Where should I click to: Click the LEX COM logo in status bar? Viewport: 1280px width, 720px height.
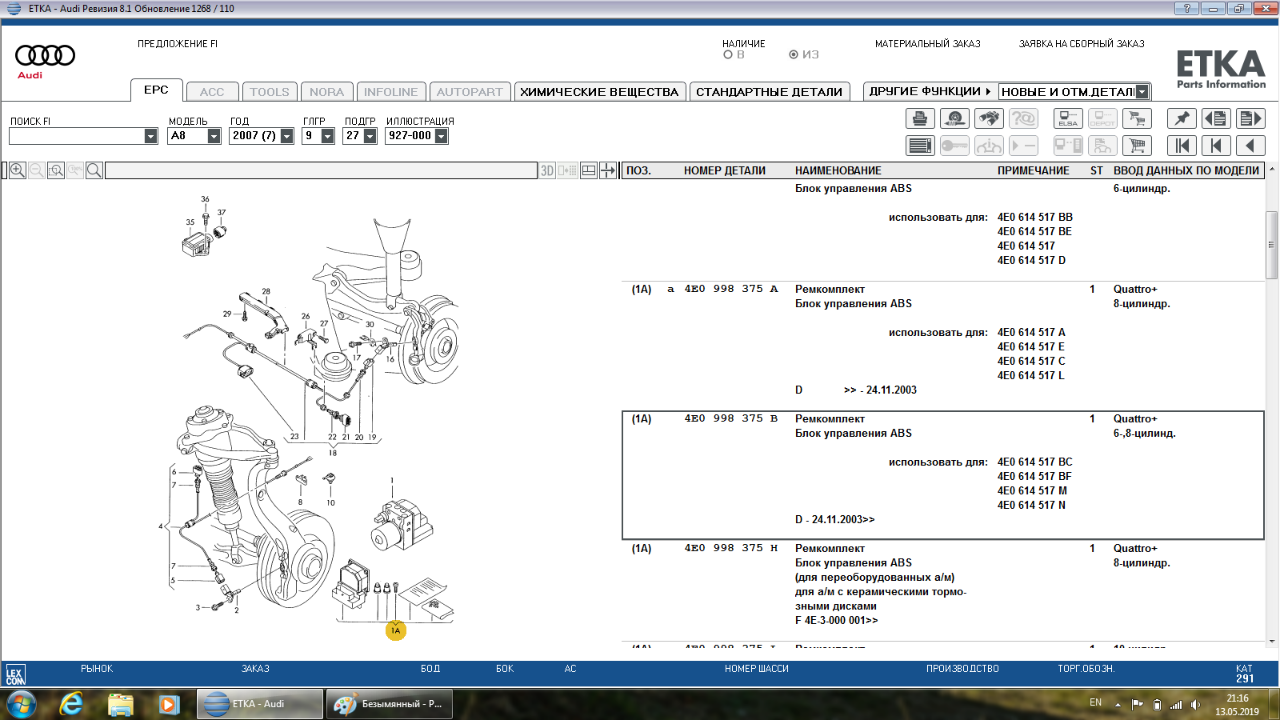coord(16,674)
